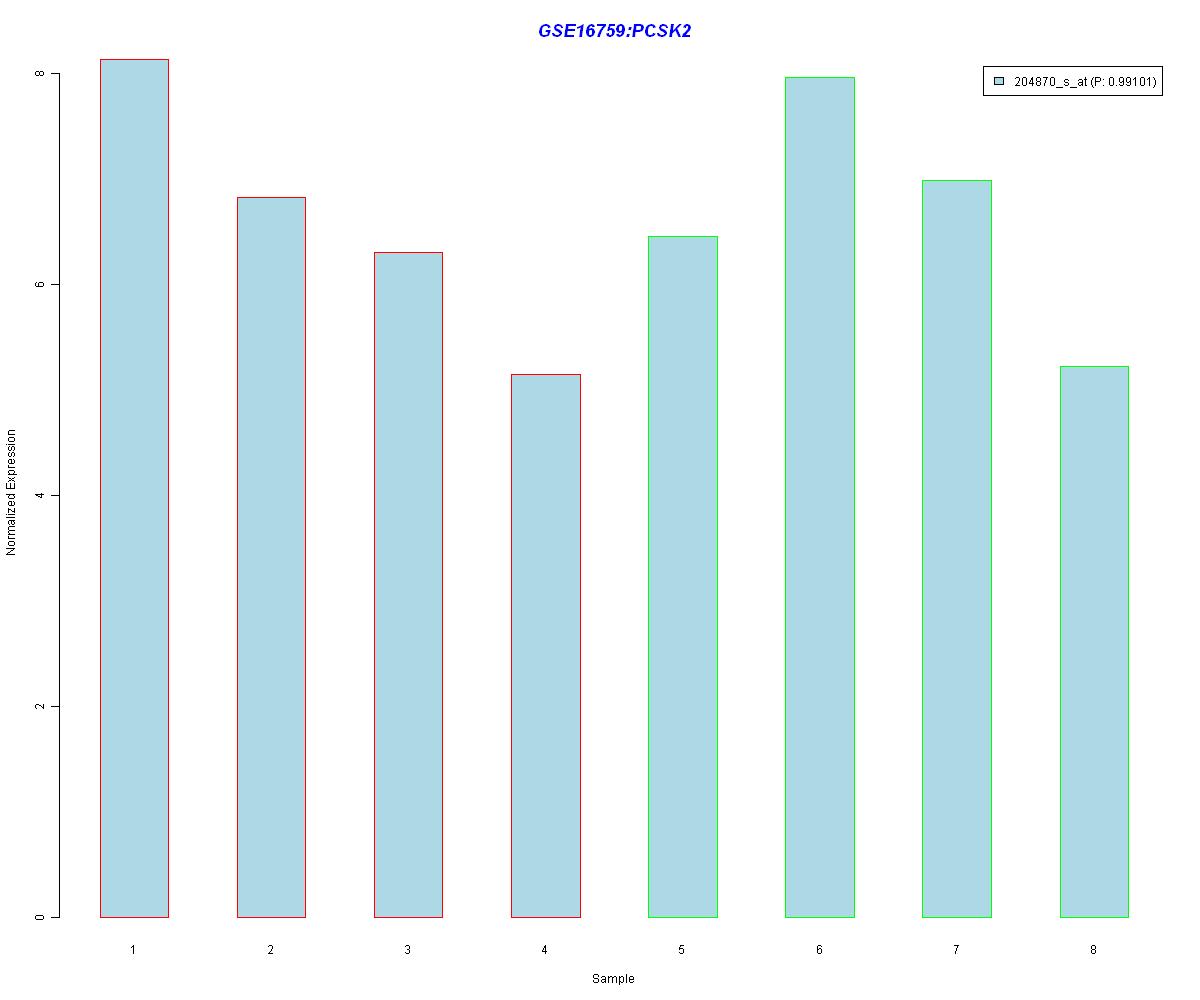The width and height of the screenshot is (1200, 1000).
Task: Click the red-outlined bar for sample 1
Action: coord(134,488)
